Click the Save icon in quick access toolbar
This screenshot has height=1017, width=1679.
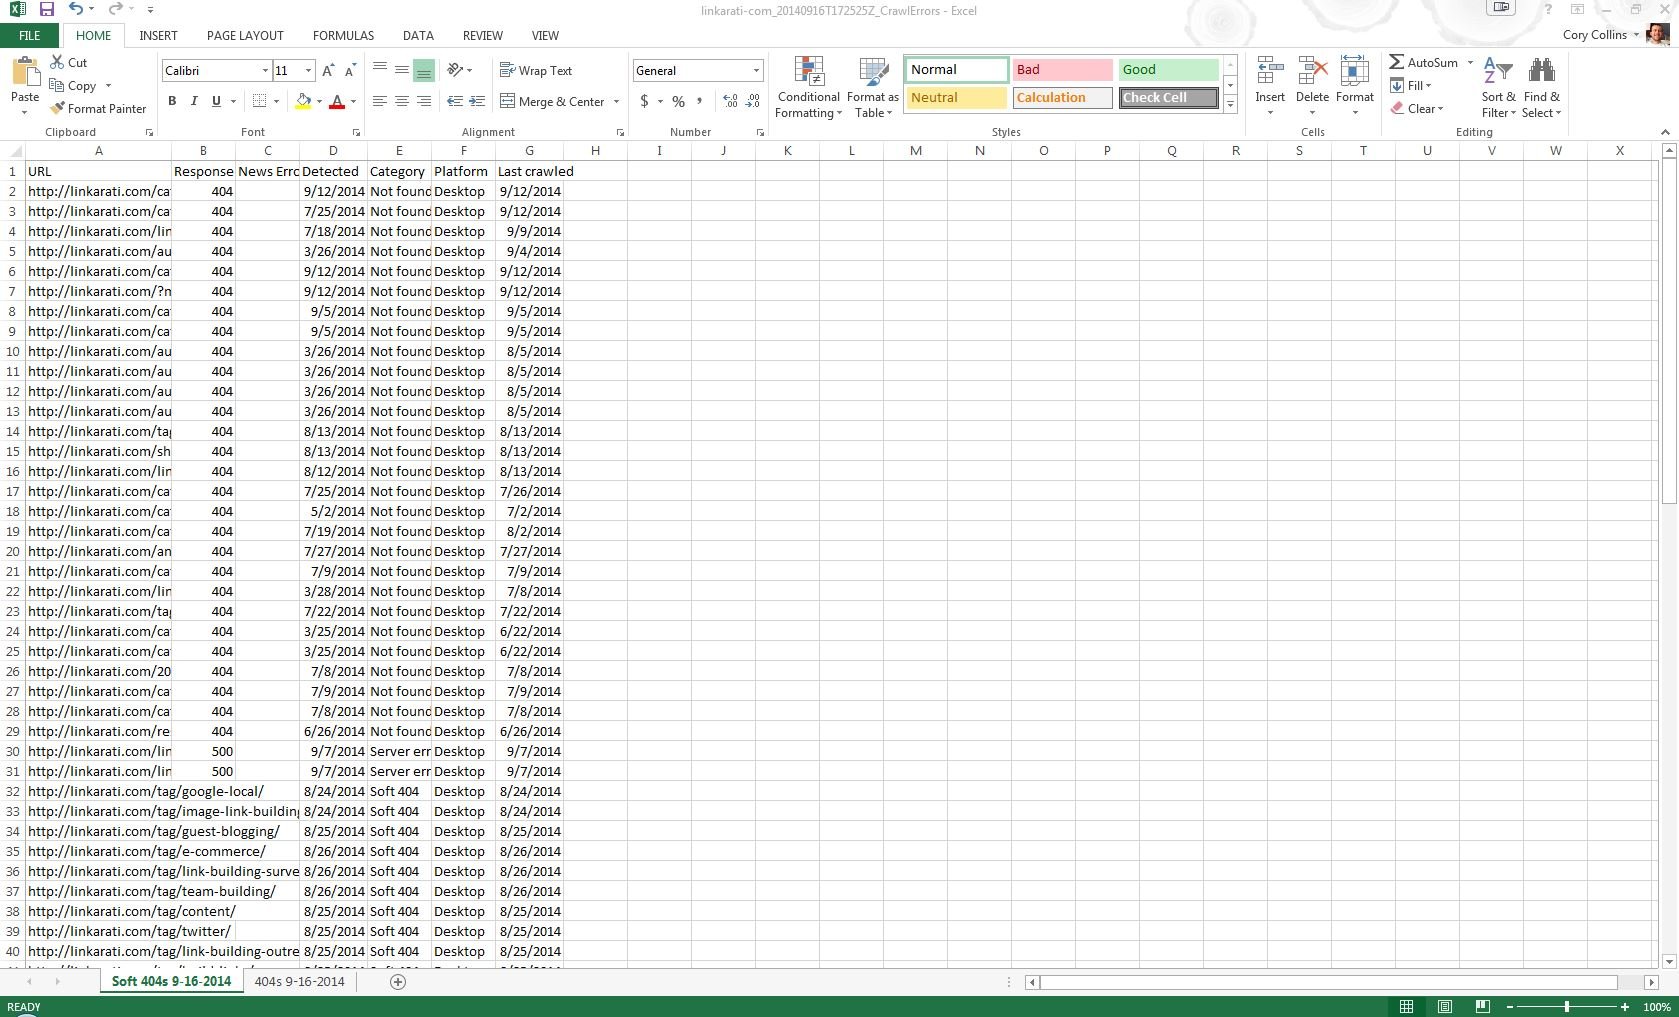click(46, 9)
